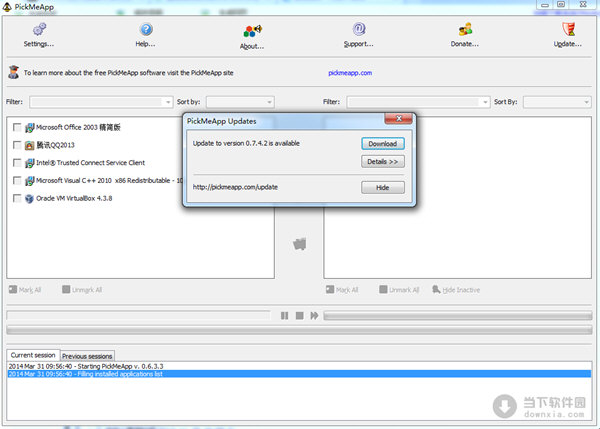Screen dimensions: 600x429
Task: Select the Current session tab
Action: point(32,355)
